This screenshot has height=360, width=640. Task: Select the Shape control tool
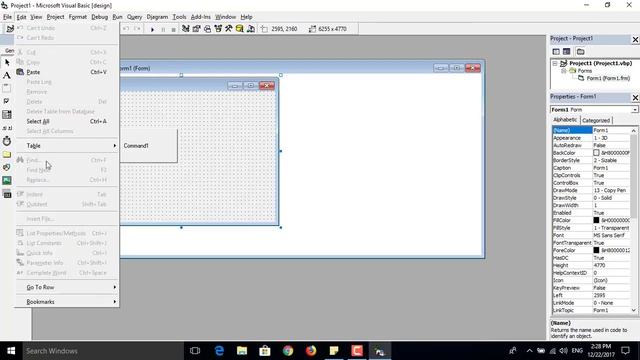(7, 167)
